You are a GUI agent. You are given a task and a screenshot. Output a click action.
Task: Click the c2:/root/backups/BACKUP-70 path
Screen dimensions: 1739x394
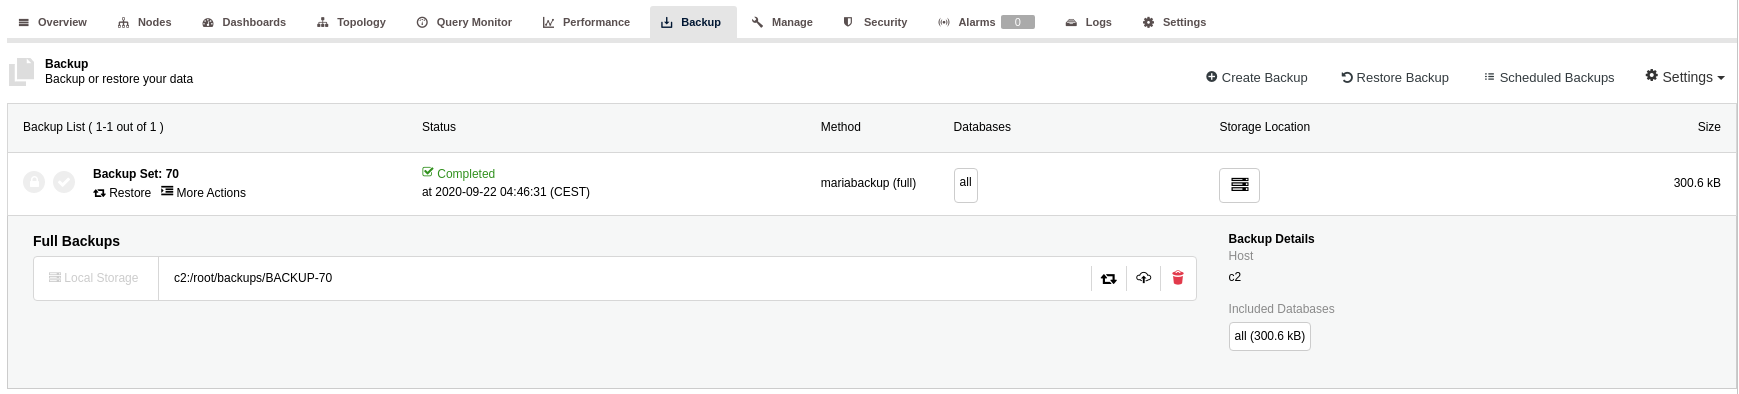point(253,278)
